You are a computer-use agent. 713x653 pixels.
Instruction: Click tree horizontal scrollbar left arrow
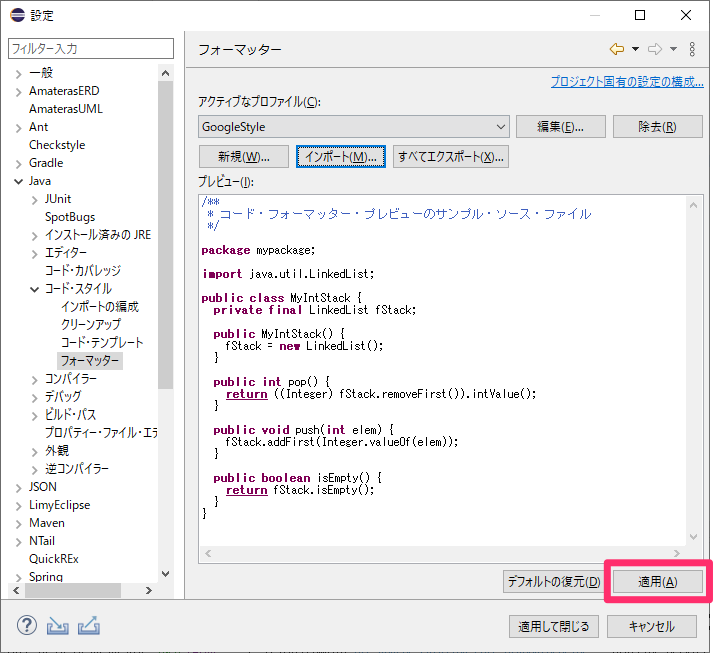16,590
